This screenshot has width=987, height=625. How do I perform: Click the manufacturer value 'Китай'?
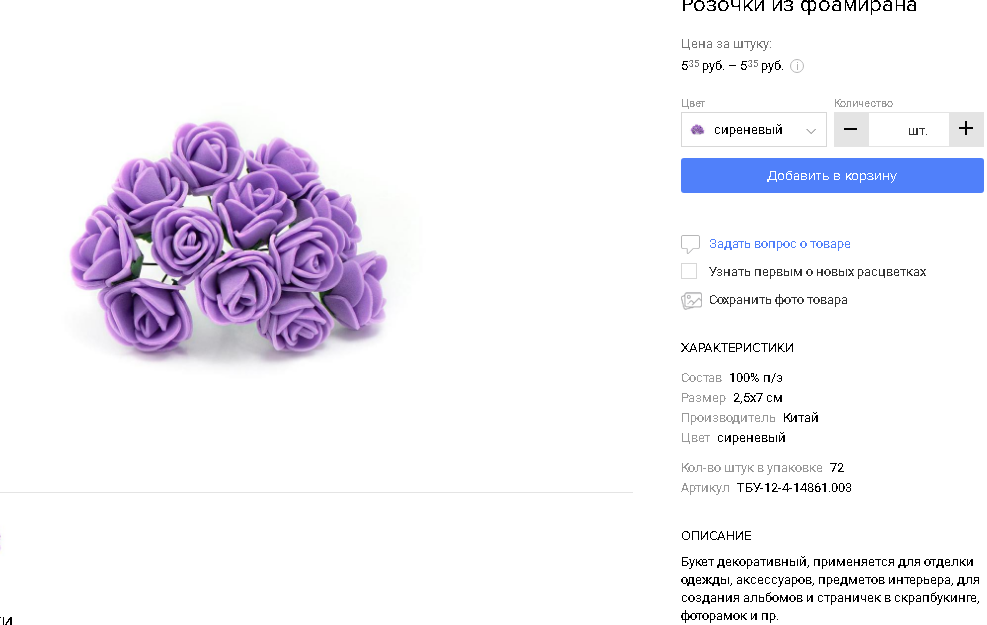(x=801, y=418)
